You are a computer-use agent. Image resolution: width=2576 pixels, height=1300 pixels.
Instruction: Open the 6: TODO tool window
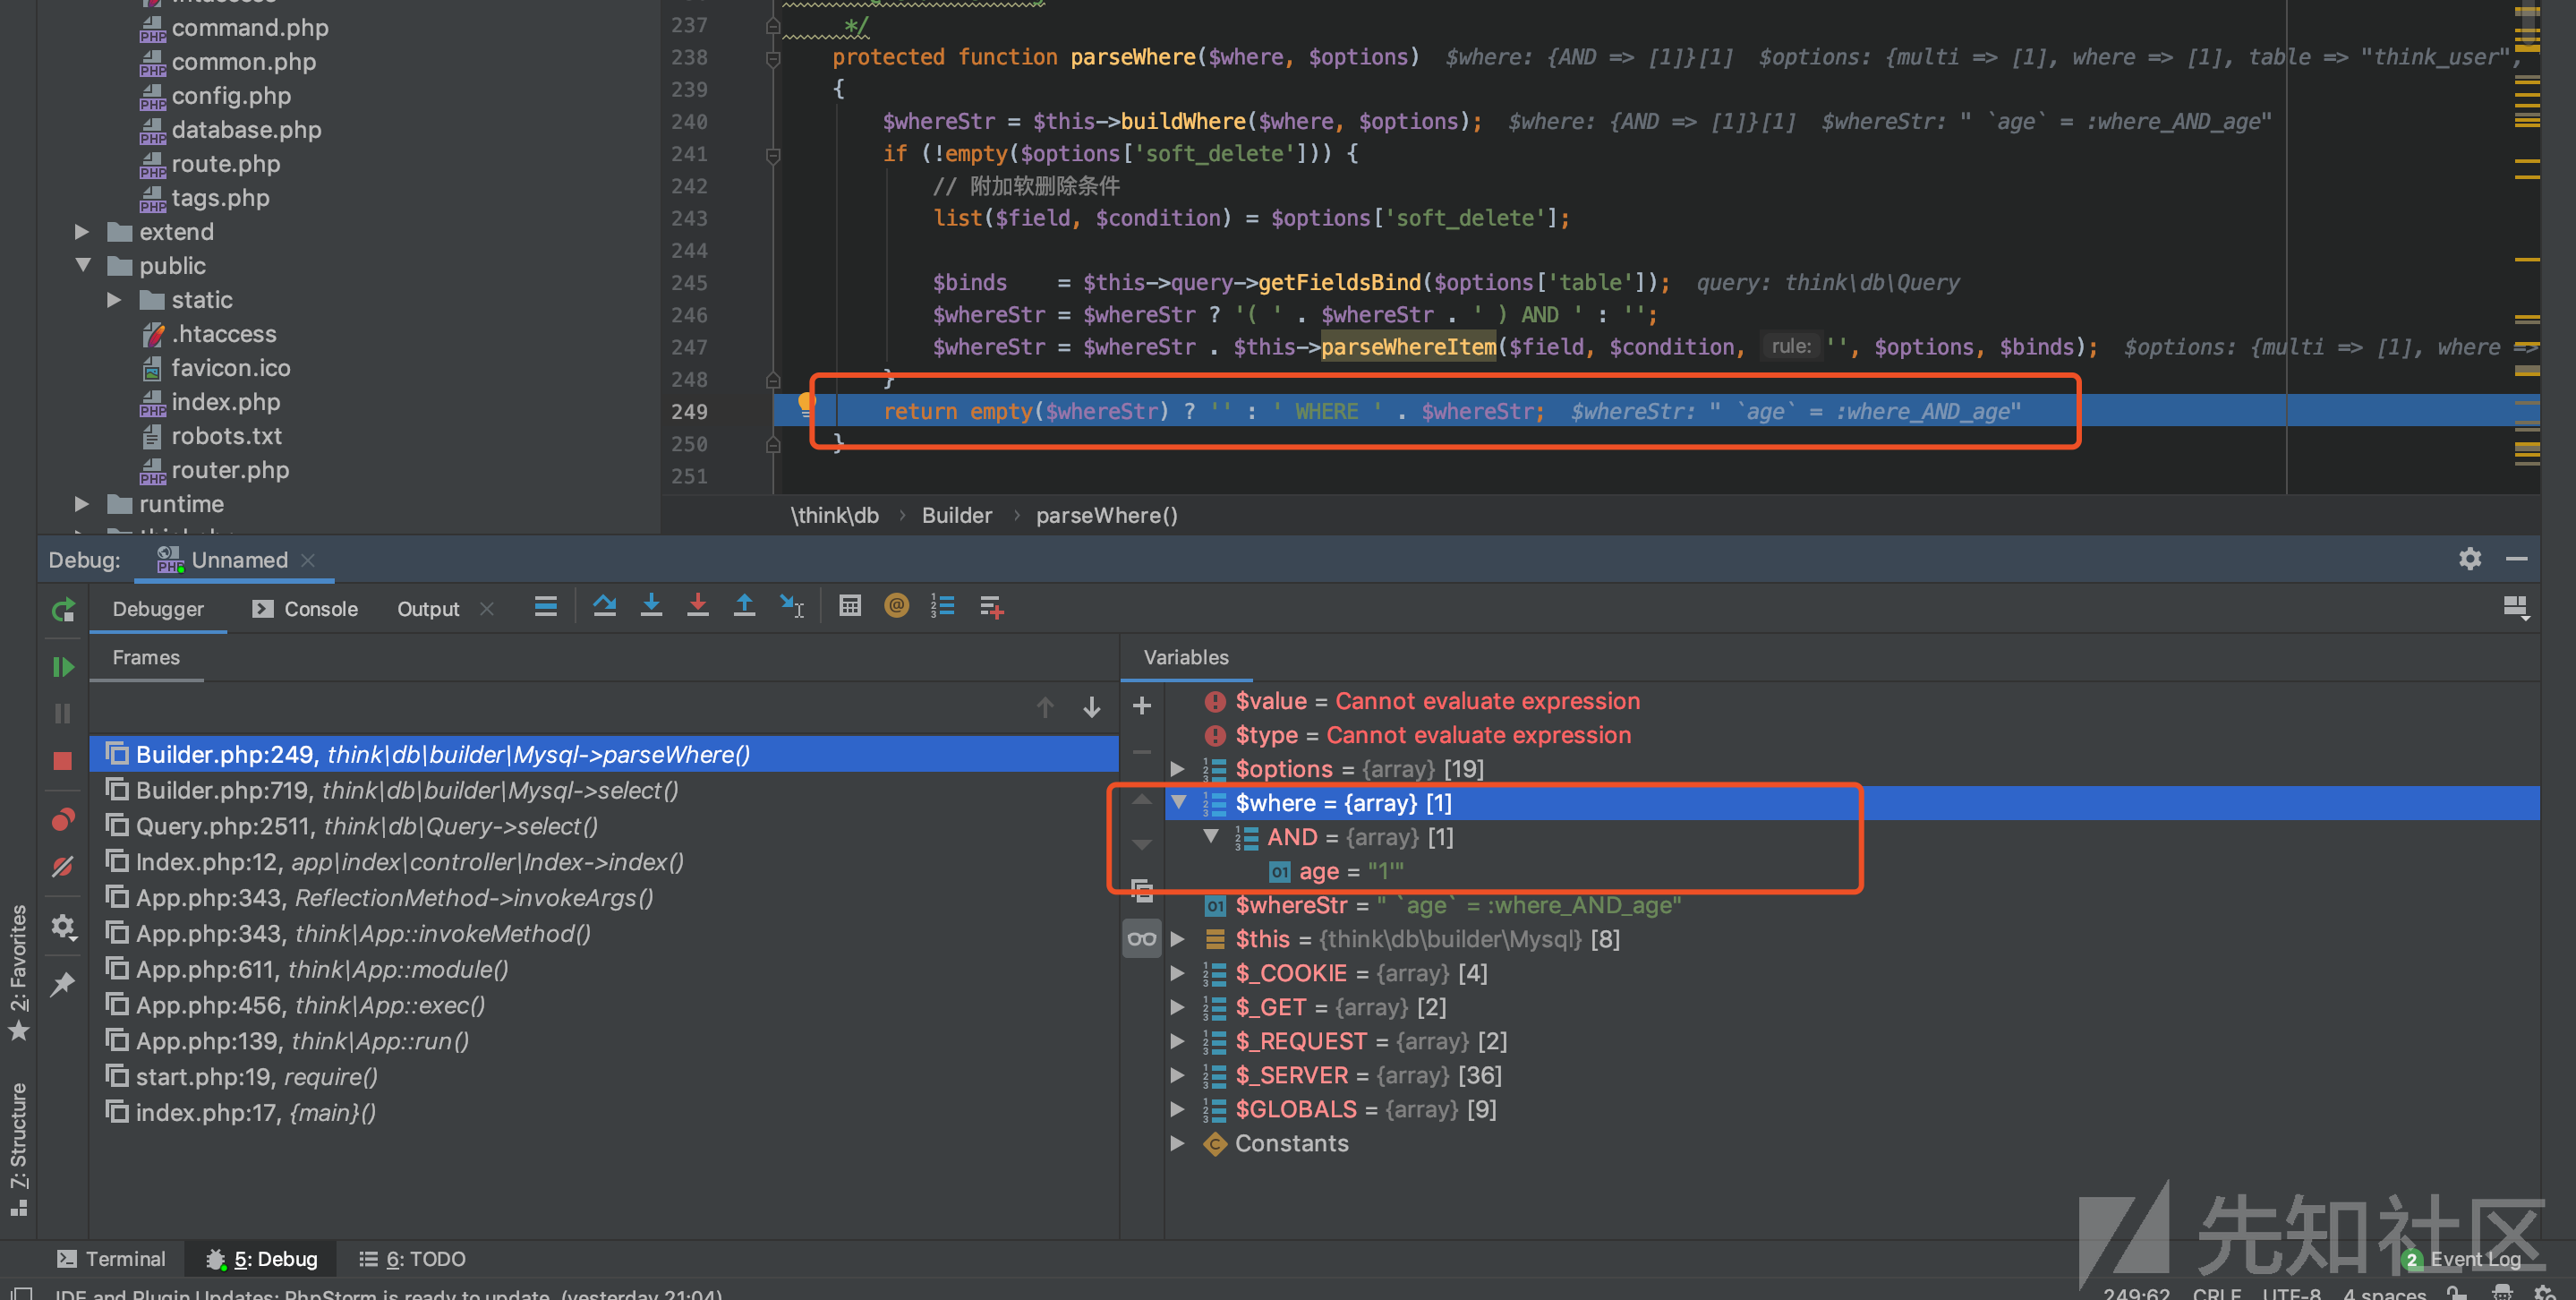(412, 1259)
